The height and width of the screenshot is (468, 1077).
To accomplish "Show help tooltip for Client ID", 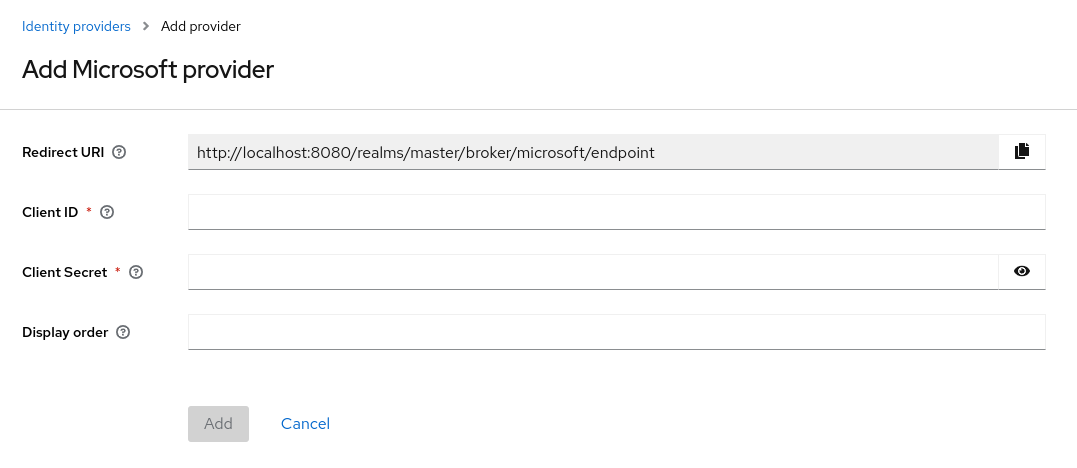I will click(108, 213).
